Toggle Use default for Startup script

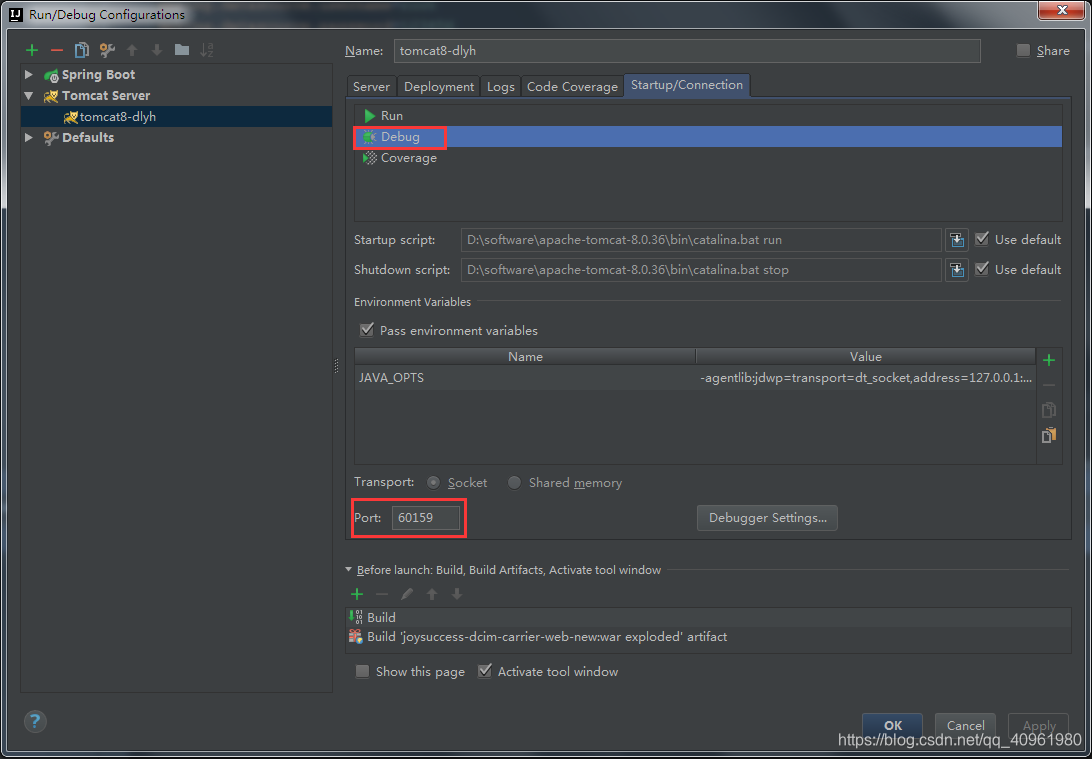[982, 239]
